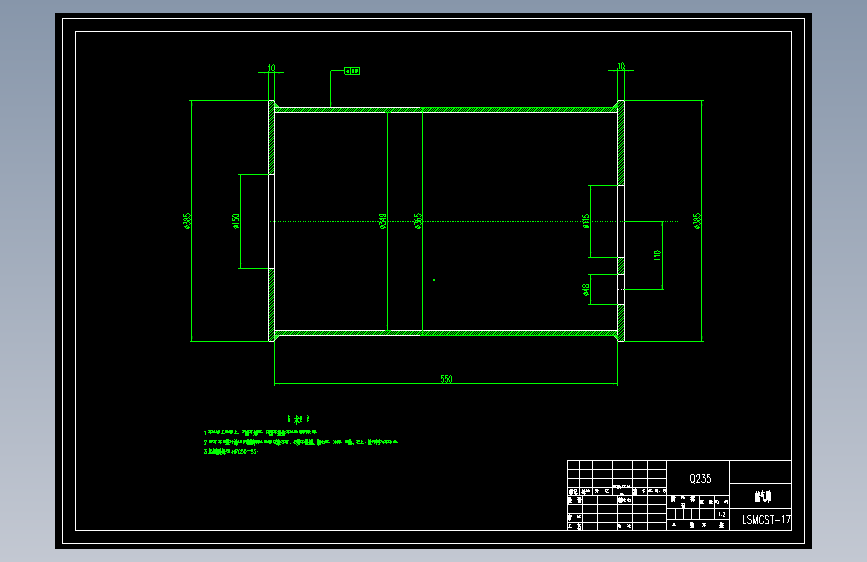Click the second technical note line
This screenshot has height=562, width=867.
pyautogui.click(x=300, y=442)
